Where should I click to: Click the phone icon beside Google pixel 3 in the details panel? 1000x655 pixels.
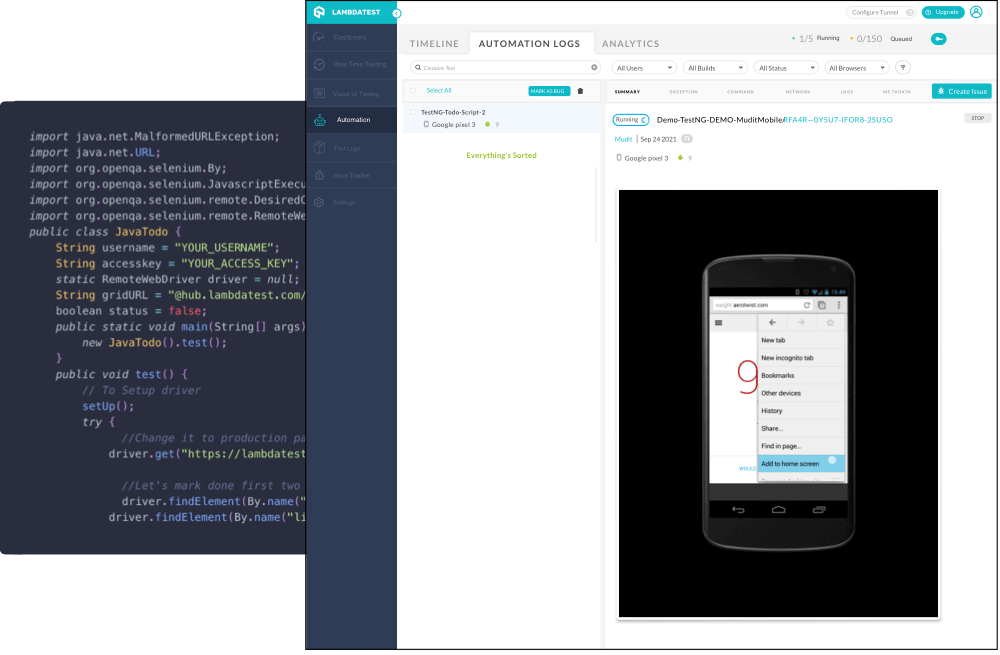click(619, 158)
